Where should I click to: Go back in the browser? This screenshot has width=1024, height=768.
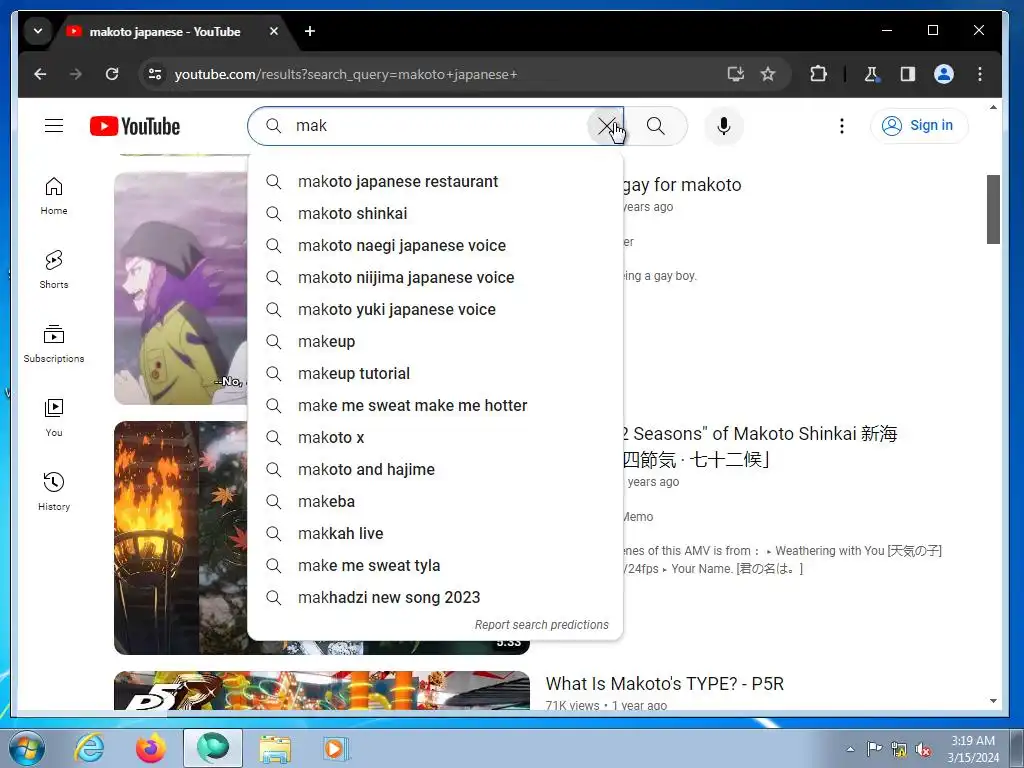tap(40, 74)
